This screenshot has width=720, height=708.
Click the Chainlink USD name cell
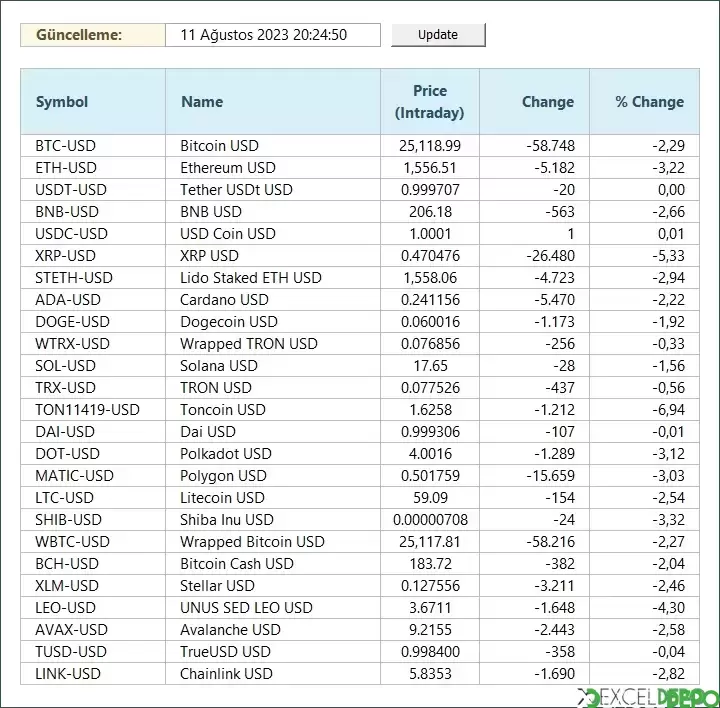(226, 674)
